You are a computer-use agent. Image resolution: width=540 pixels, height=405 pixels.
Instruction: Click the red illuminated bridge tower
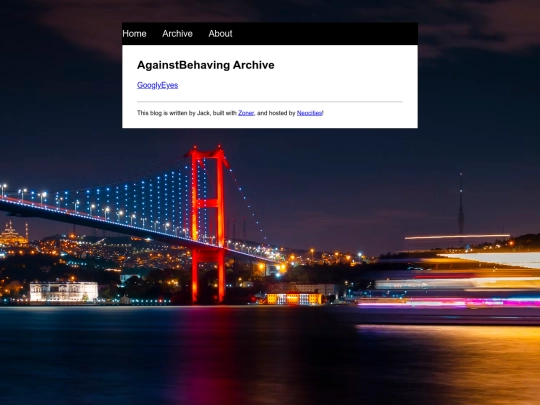point(208,224)
